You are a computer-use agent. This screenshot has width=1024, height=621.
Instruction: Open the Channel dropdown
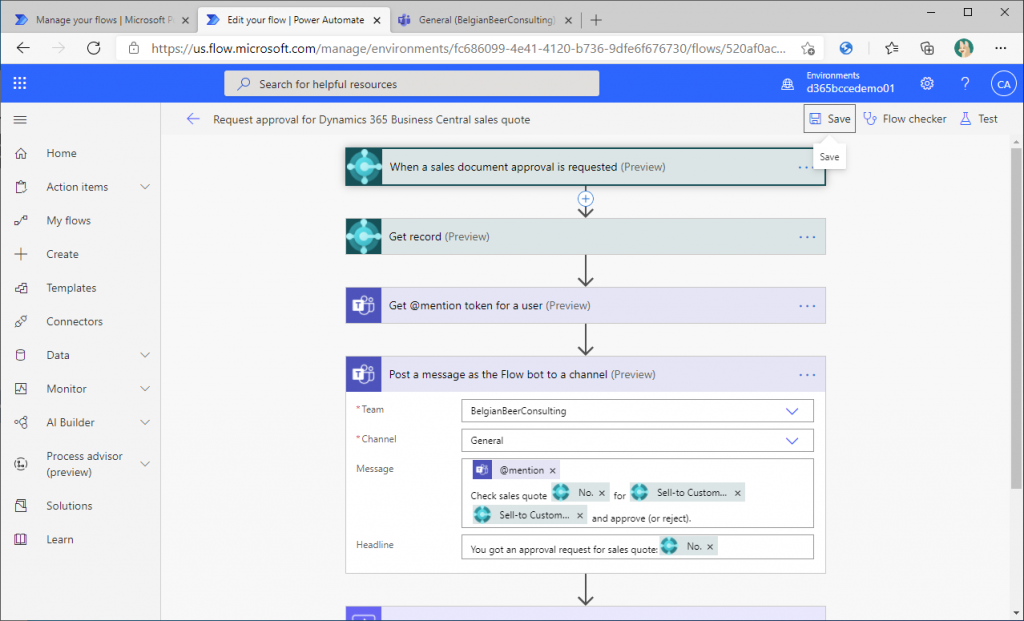[792, 441]
